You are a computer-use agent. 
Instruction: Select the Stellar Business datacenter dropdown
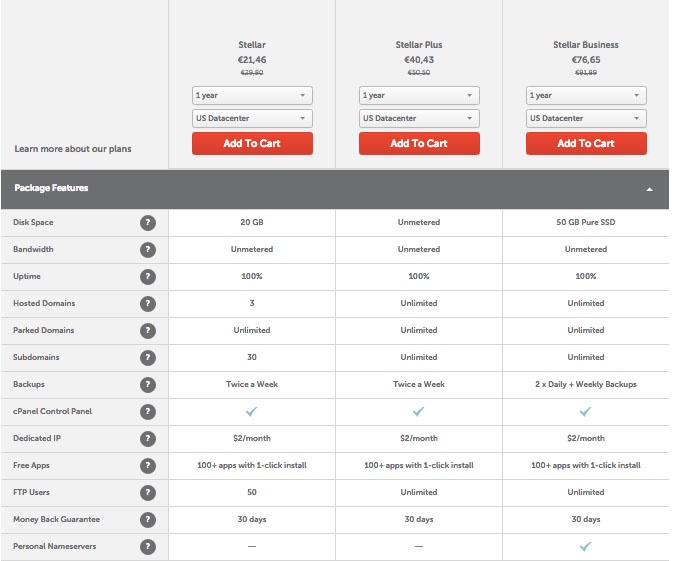(x=586, y=119)
